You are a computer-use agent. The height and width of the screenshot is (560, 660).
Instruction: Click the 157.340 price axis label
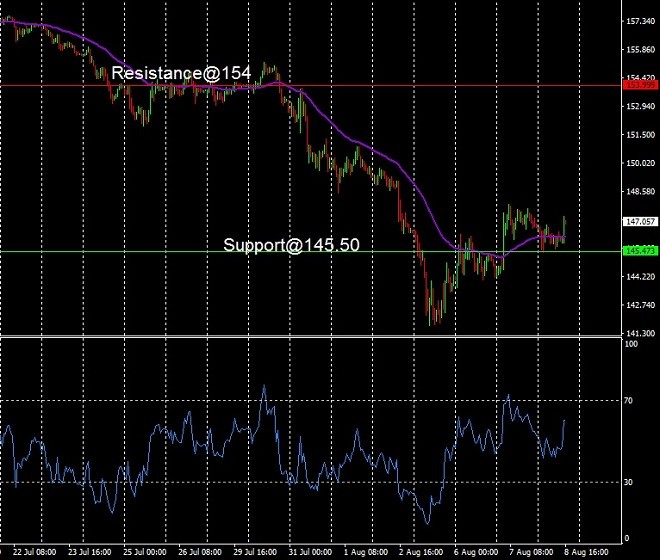641,21
